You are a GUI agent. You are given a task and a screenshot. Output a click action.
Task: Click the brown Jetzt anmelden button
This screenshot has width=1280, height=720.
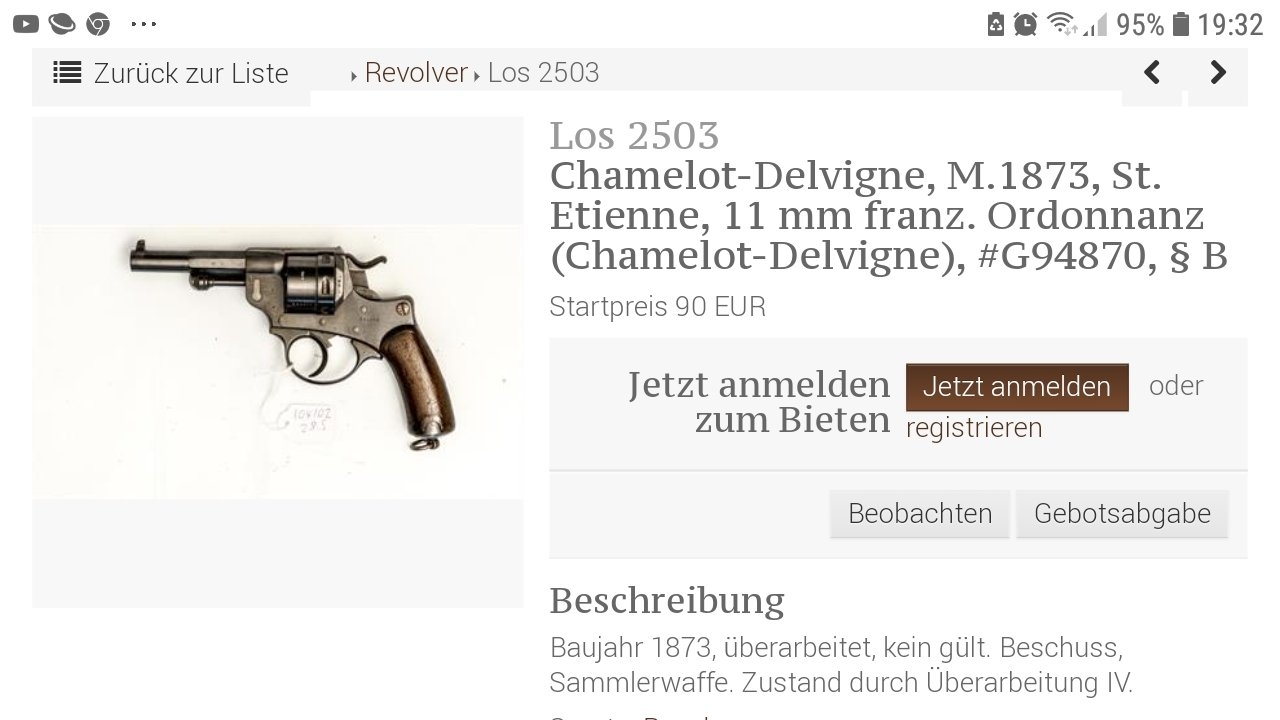pyautogui.click(x=1017, y=387)
